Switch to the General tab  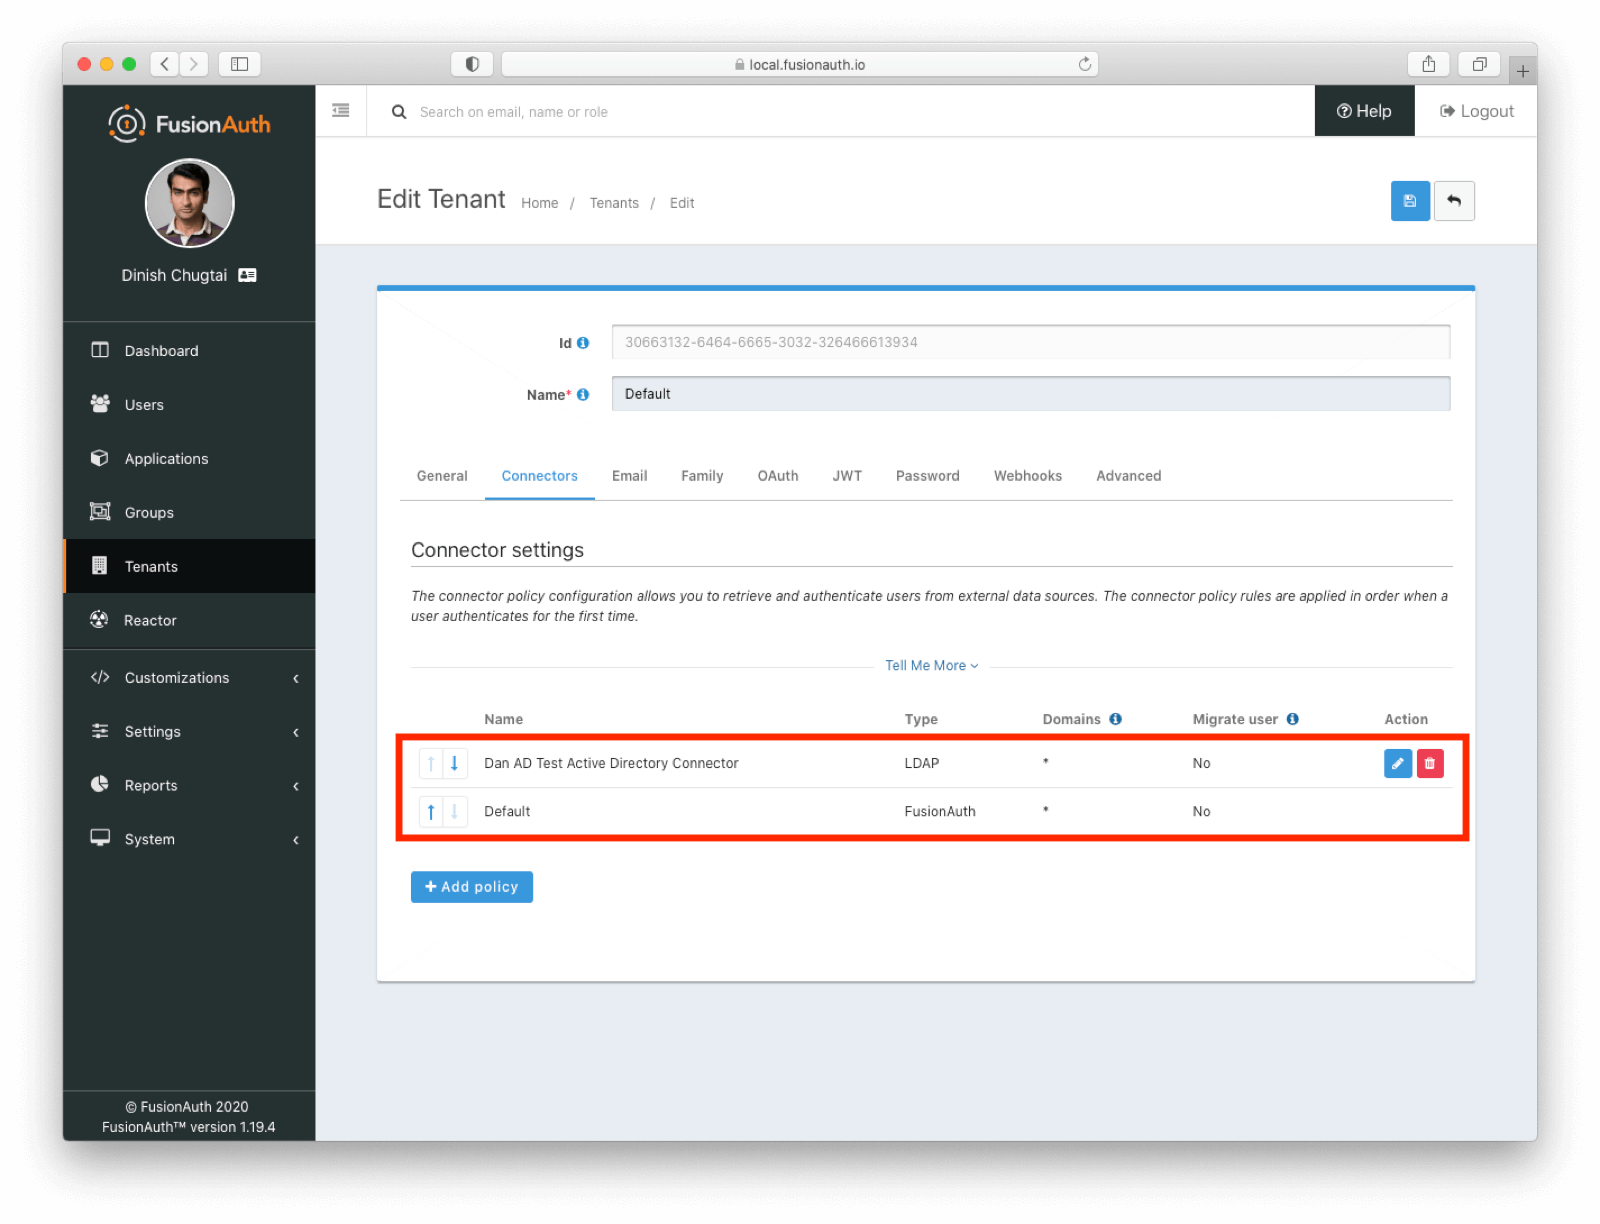(442, 476)
